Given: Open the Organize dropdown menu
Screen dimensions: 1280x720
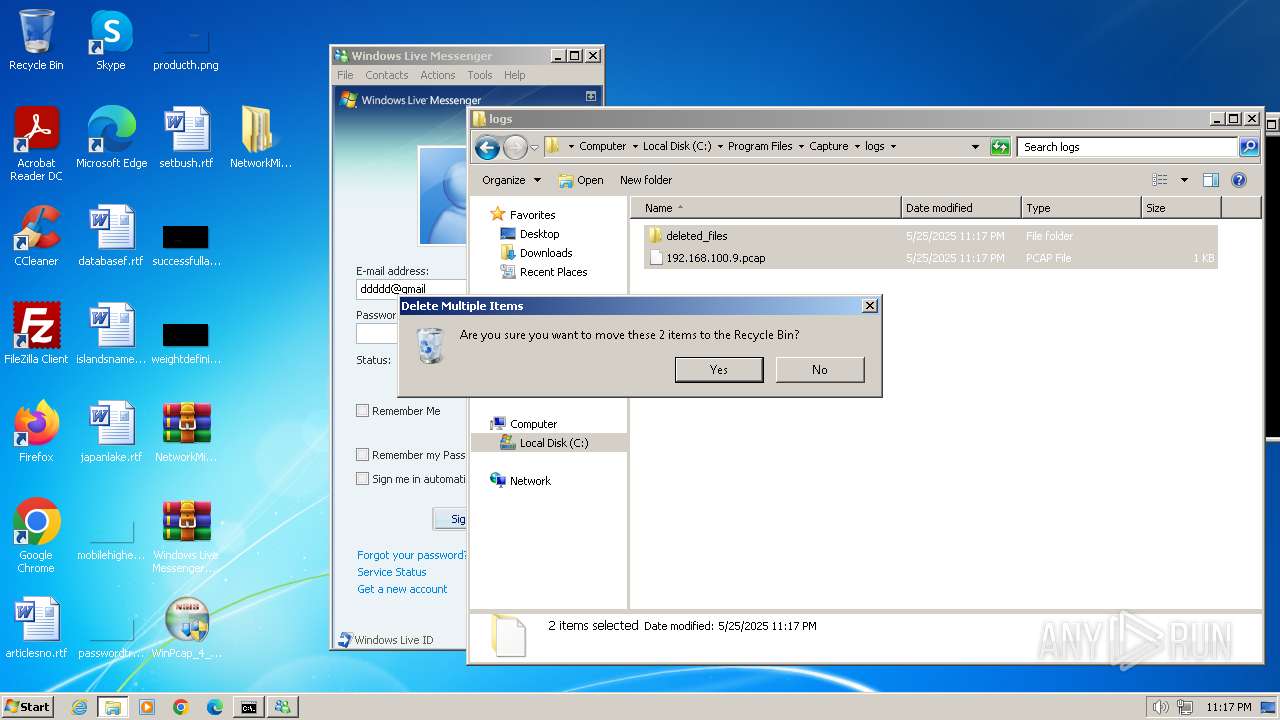Looking at the screenshot, I should [x=511, y=180].
